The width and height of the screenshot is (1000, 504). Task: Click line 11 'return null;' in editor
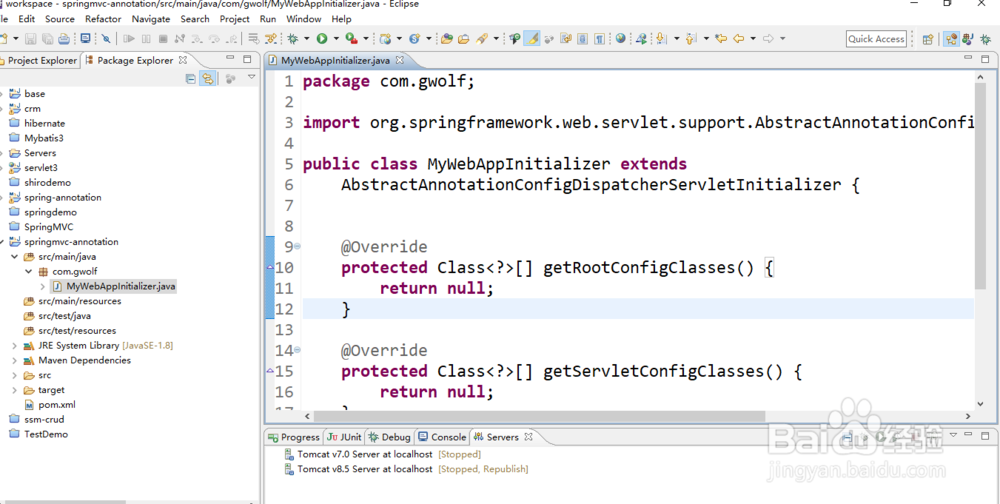(437, 288)
